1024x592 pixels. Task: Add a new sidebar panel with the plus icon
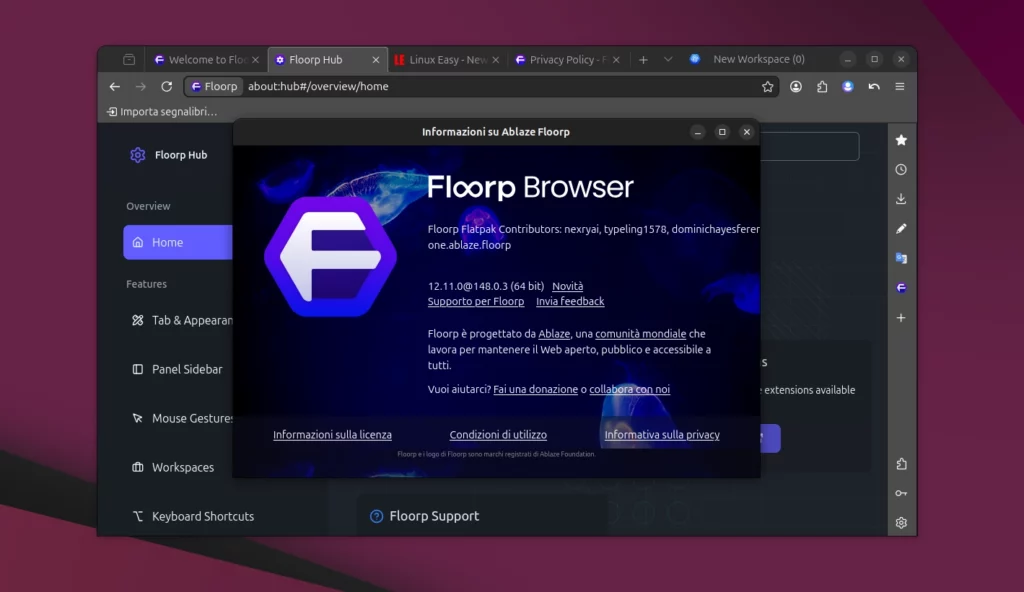[901, 317]
